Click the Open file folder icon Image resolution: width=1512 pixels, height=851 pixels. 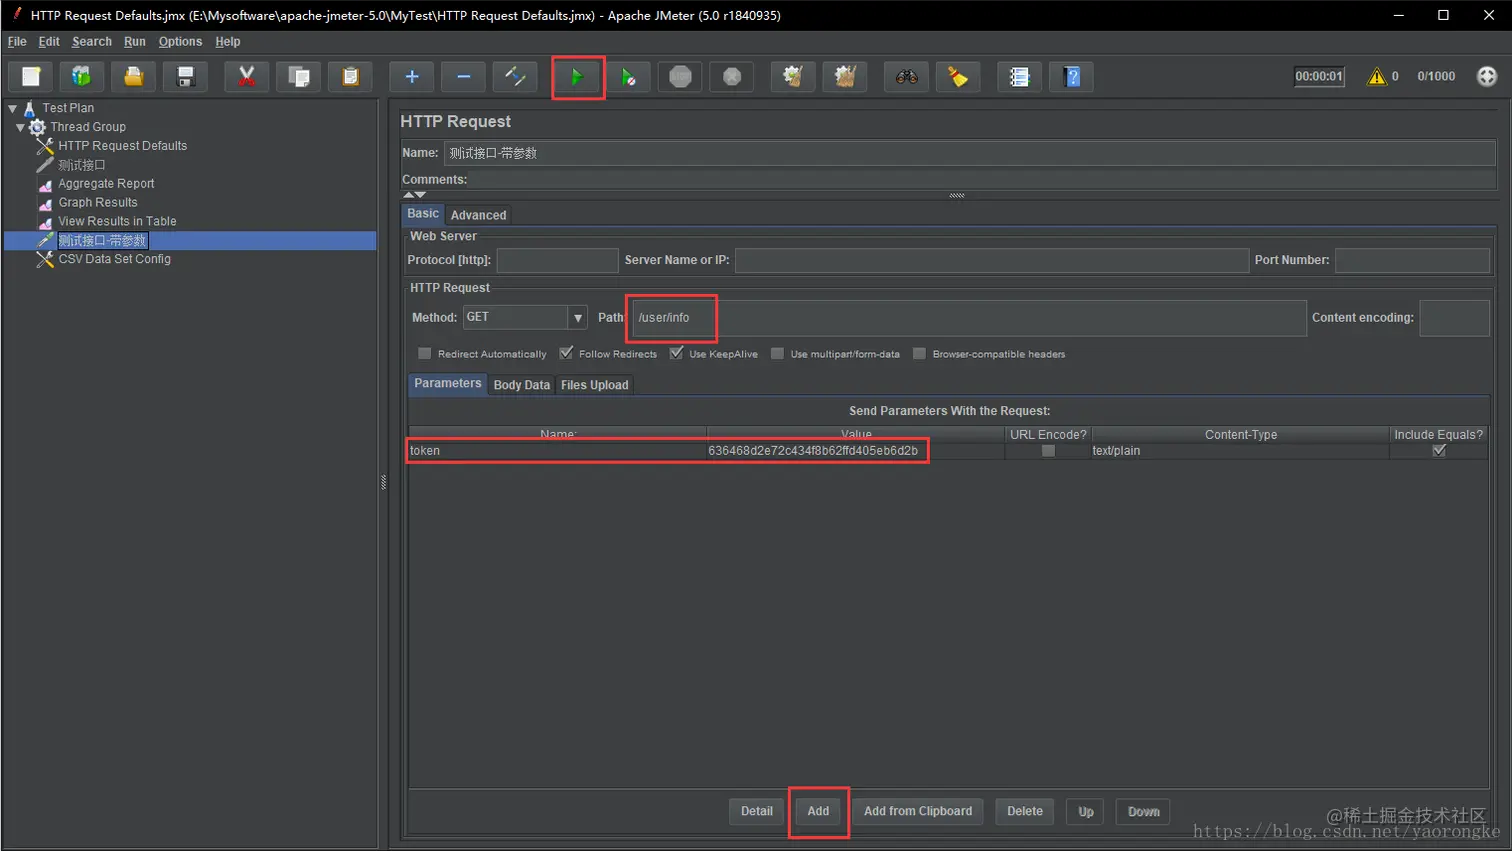134,77
